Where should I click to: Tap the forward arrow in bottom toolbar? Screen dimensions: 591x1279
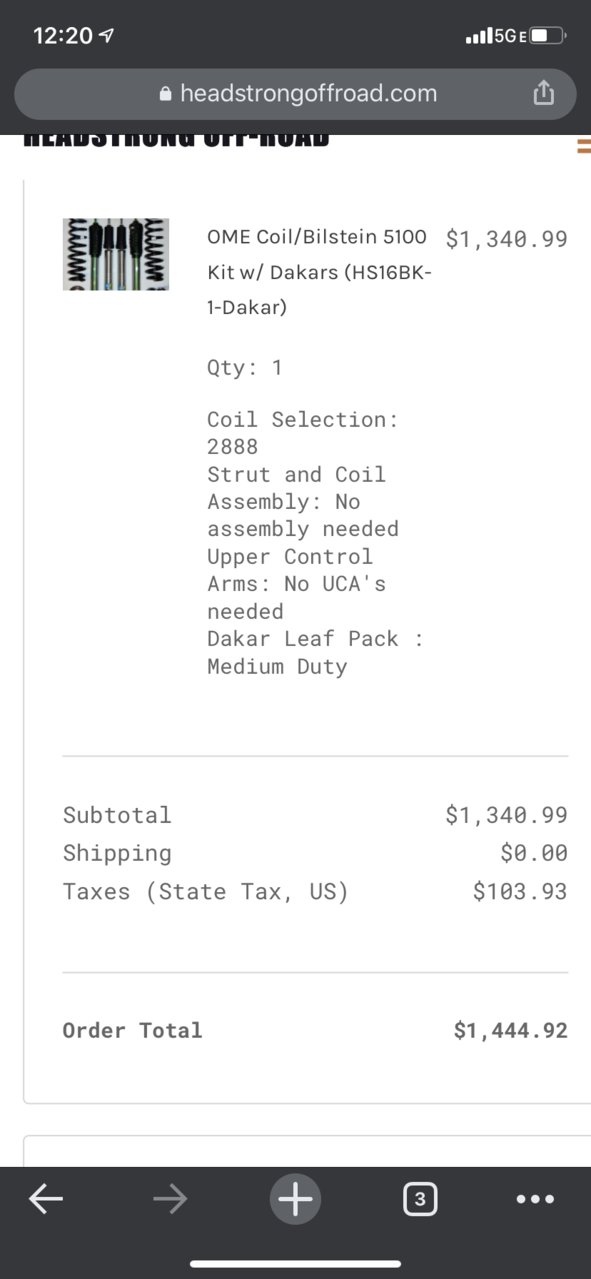[x=171, y=1198]
